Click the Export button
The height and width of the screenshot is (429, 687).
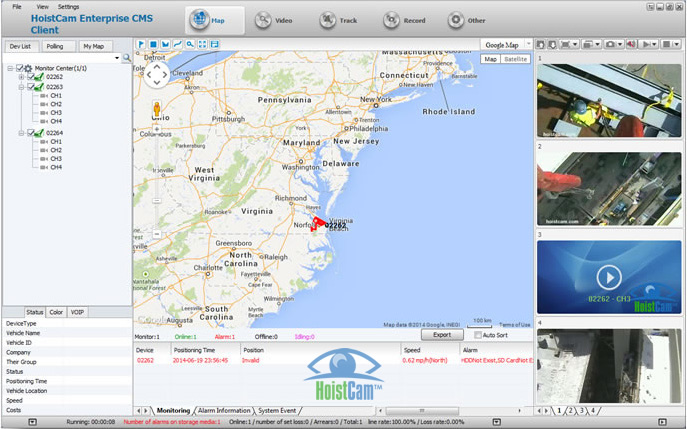[x=442, y=335]
